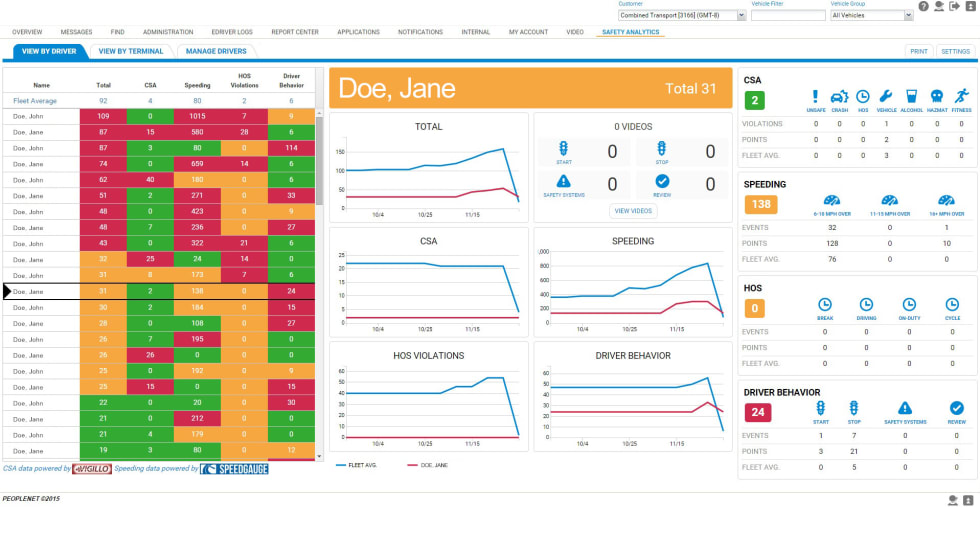Open the Customer dropdown
Screen dimensions: 980x552
pos(683,16)
